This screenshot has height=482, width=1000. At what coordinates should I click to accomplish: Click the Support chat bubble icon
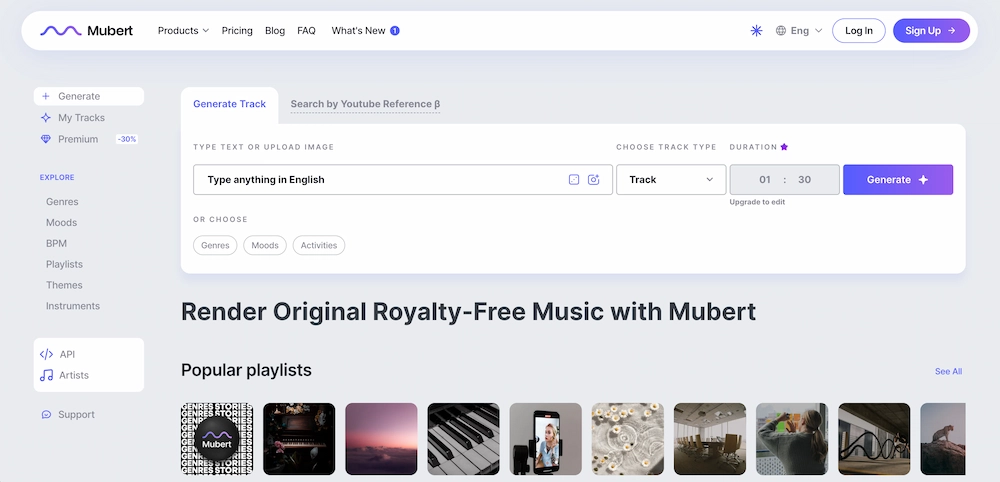pyautogui.click(x=46, y=414)
